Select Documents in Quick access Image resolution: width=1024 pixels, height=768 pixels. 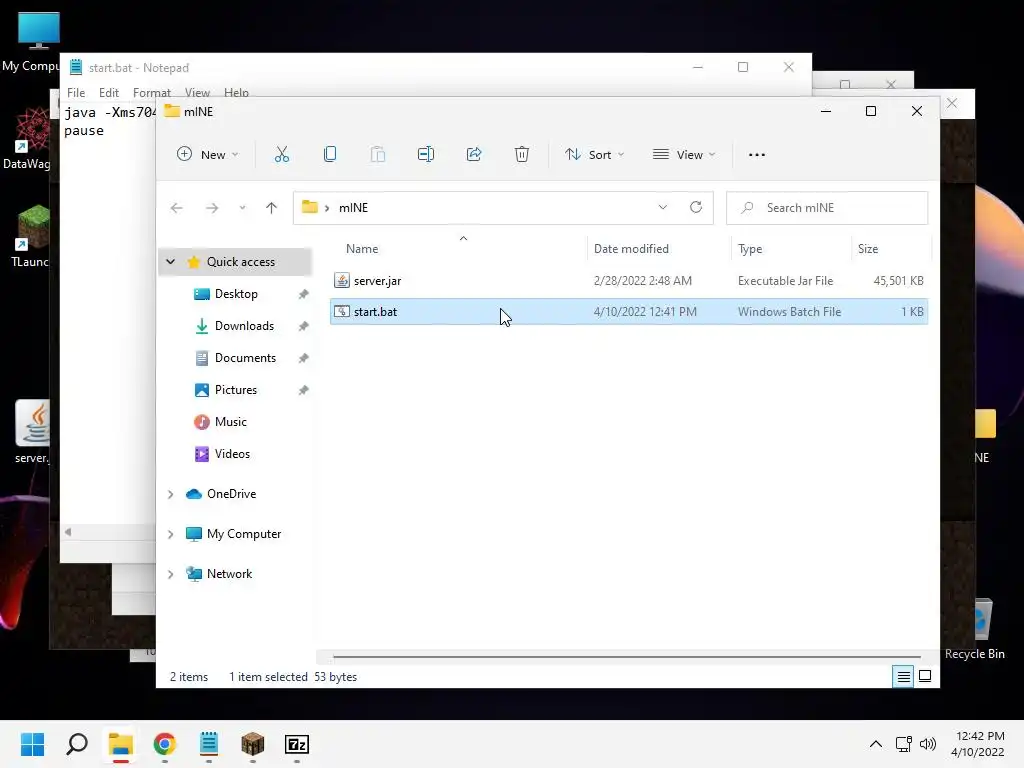(x=245, y=358)
